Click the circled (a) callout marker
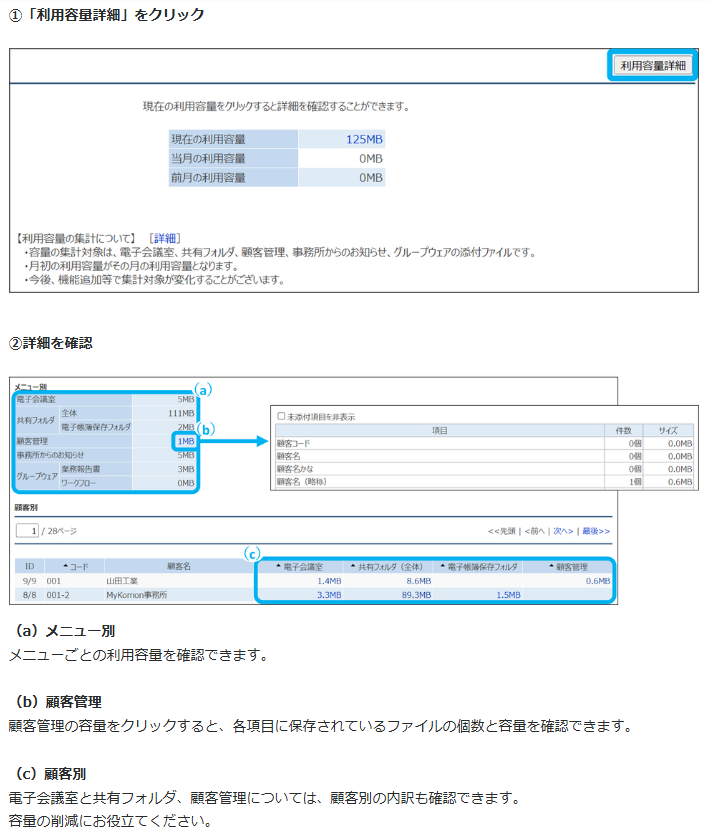708x837 pixels. click(x=203, y=390)
